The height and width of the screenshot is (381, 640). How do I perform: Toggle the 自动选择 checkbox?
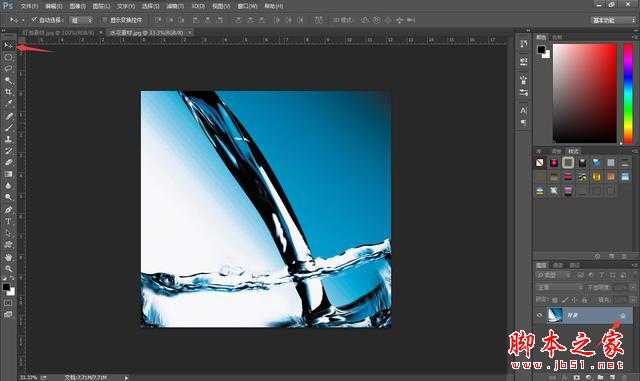(34, 20)
